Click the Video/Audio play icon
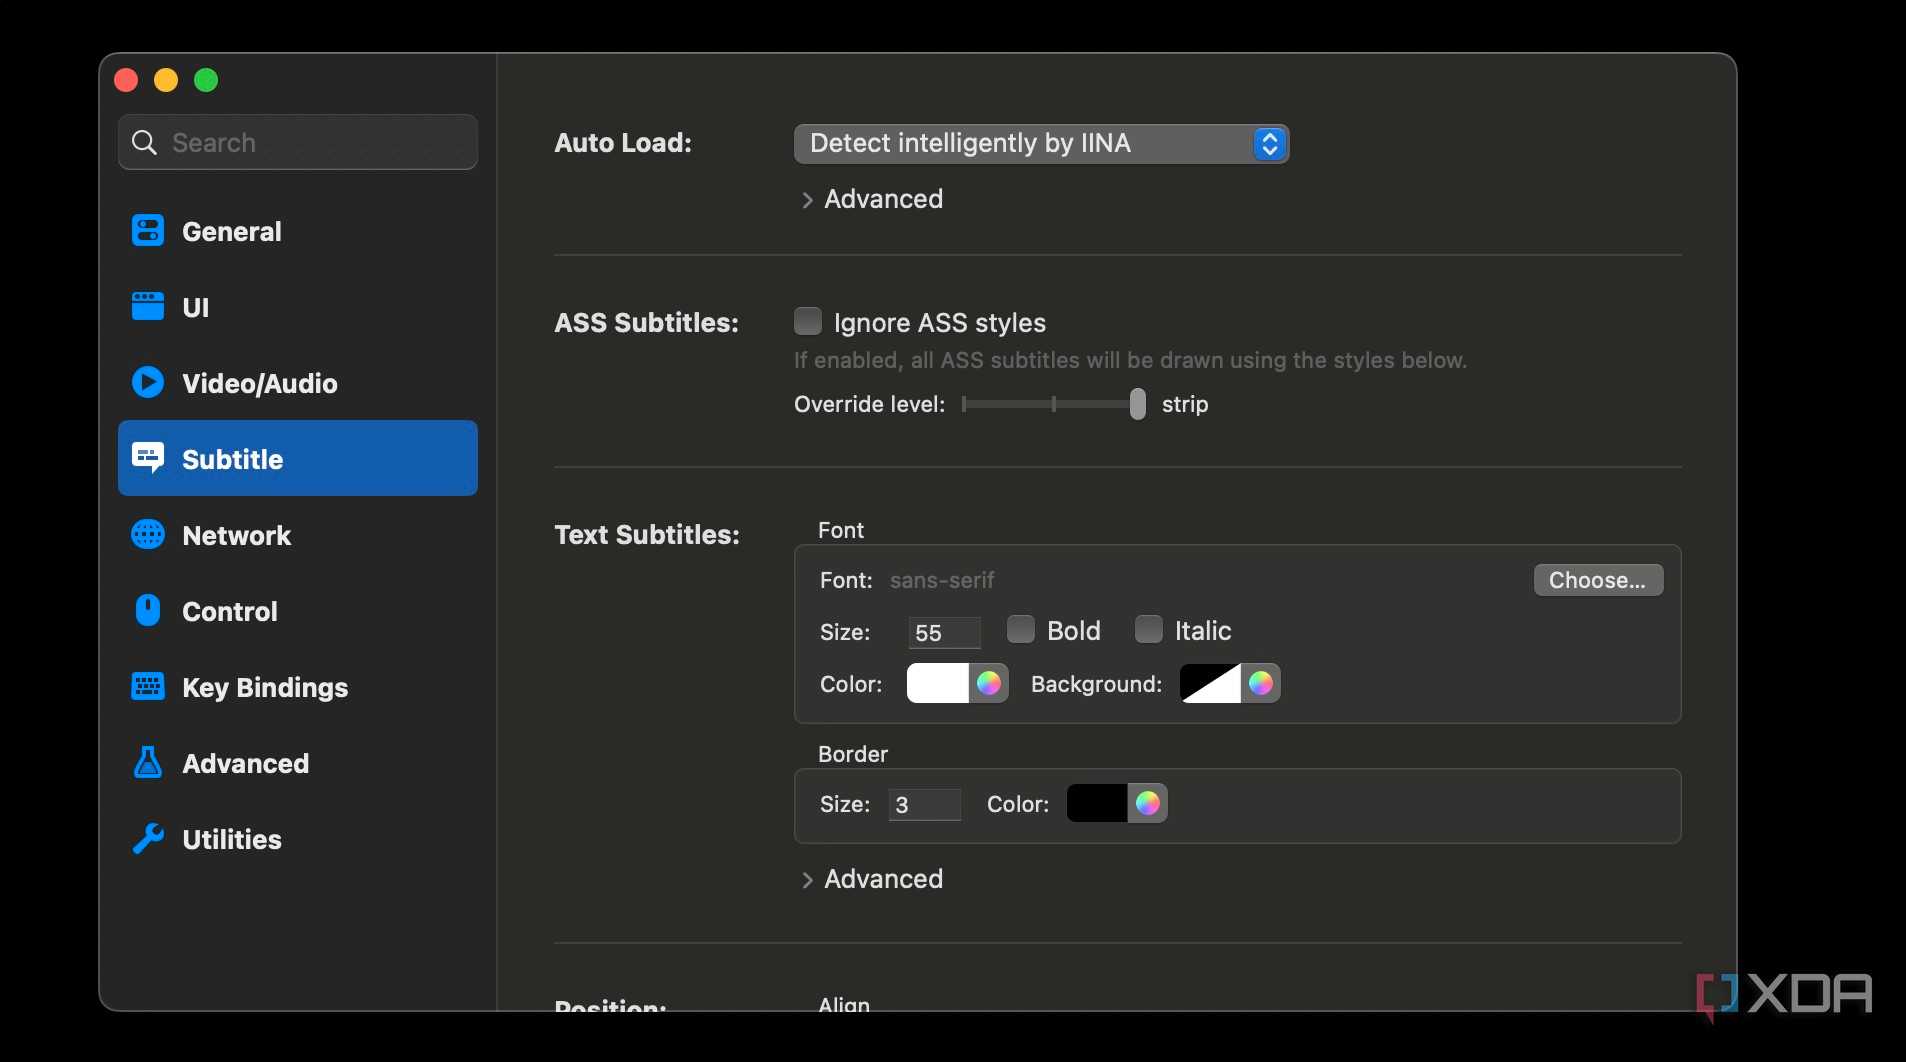 (x=148, y=383)
